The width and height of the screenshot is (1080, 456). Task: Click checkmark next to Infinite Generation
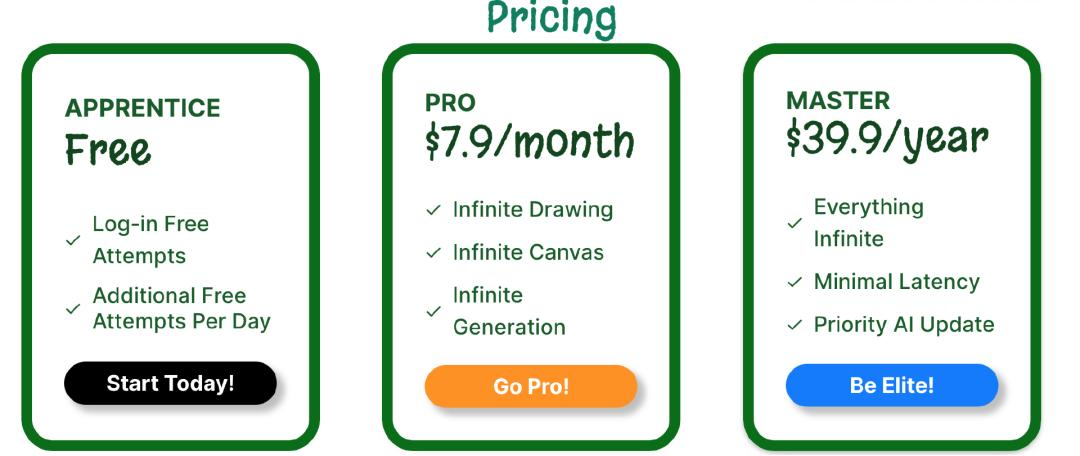pos(433,311)
